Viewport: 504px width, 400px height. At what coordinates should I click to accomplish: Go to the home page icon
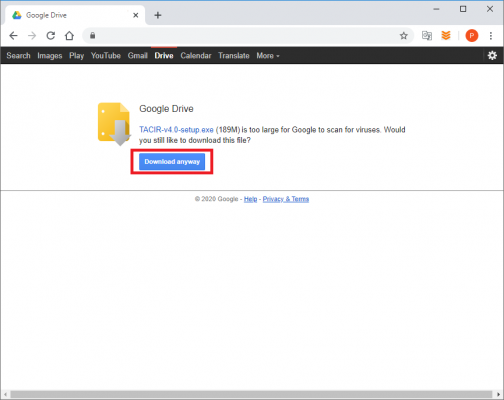click(x=69, y=35)
